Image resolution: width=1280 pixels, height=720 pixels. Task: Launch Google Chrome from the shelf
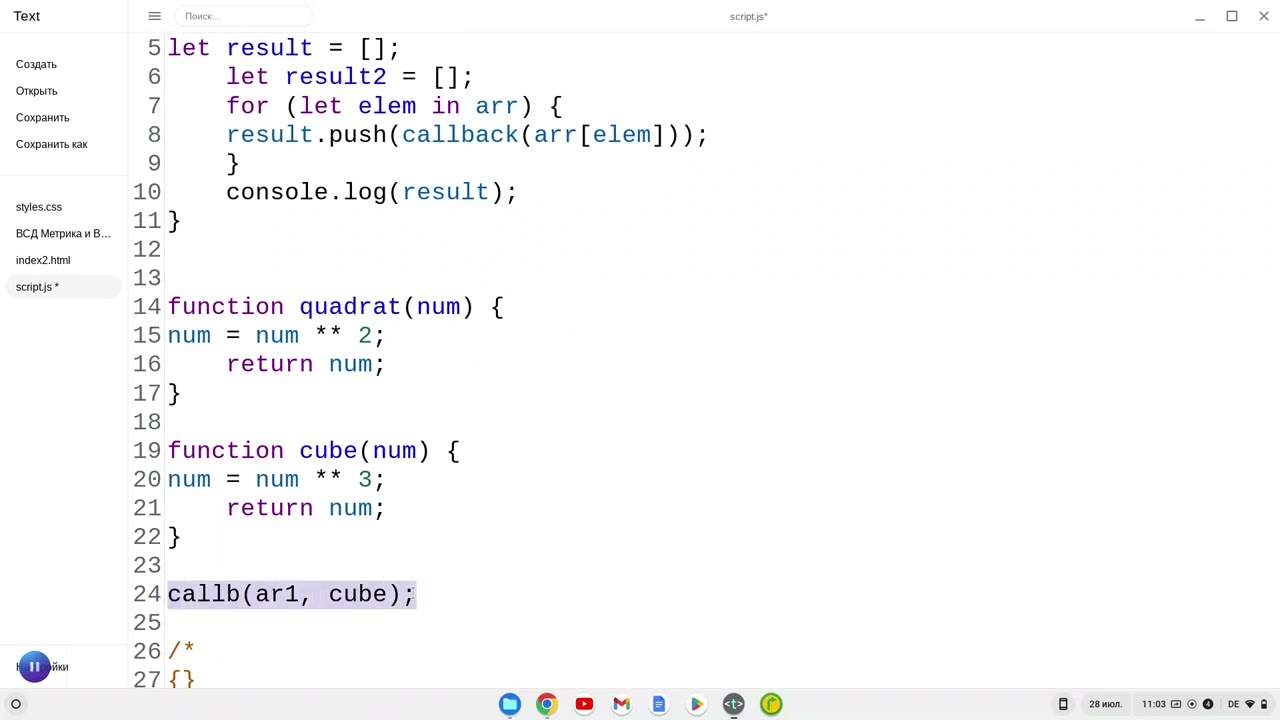point(547,704)
